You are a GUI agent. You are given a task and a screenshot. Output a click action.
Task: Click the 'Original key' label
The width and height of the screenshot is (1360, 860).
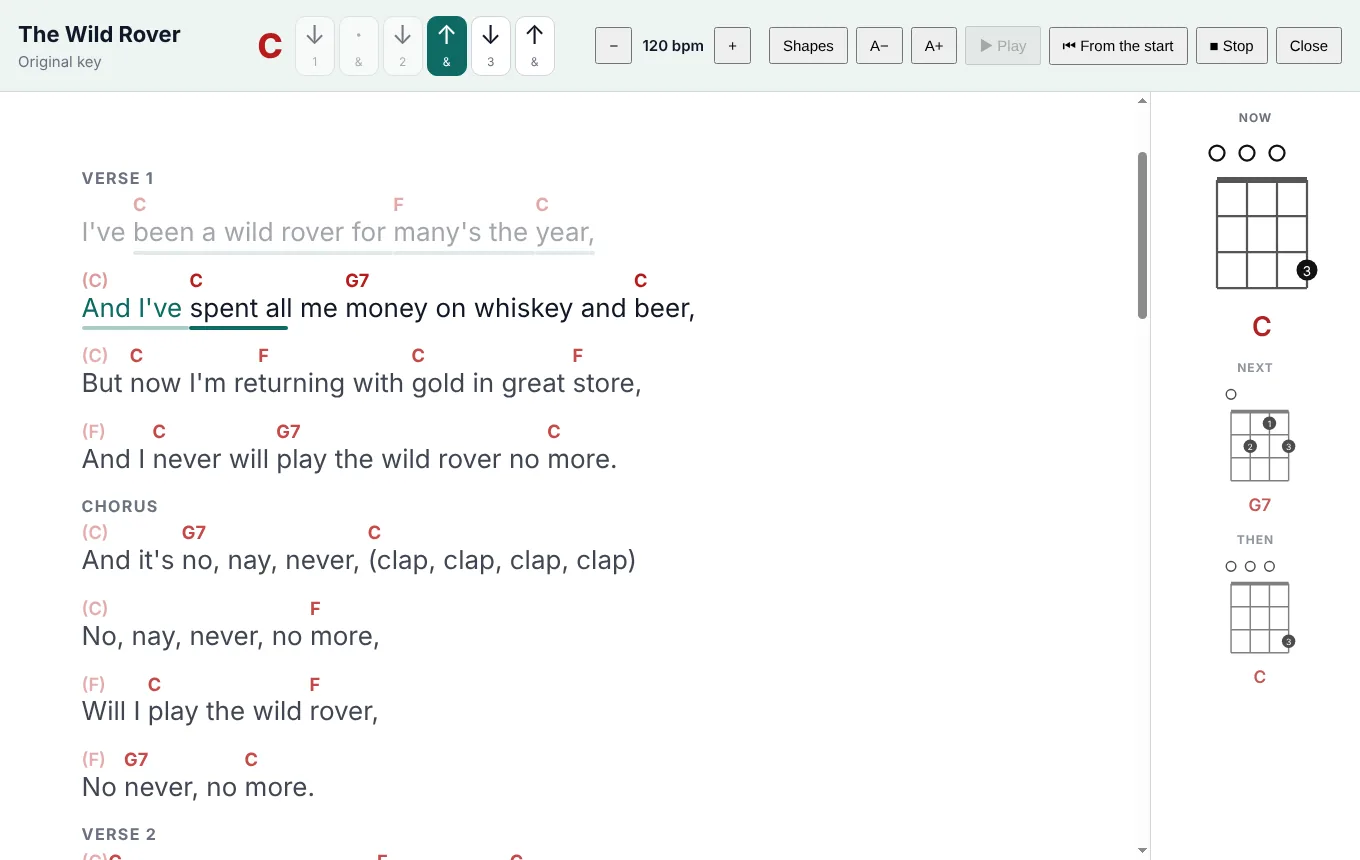60,62
